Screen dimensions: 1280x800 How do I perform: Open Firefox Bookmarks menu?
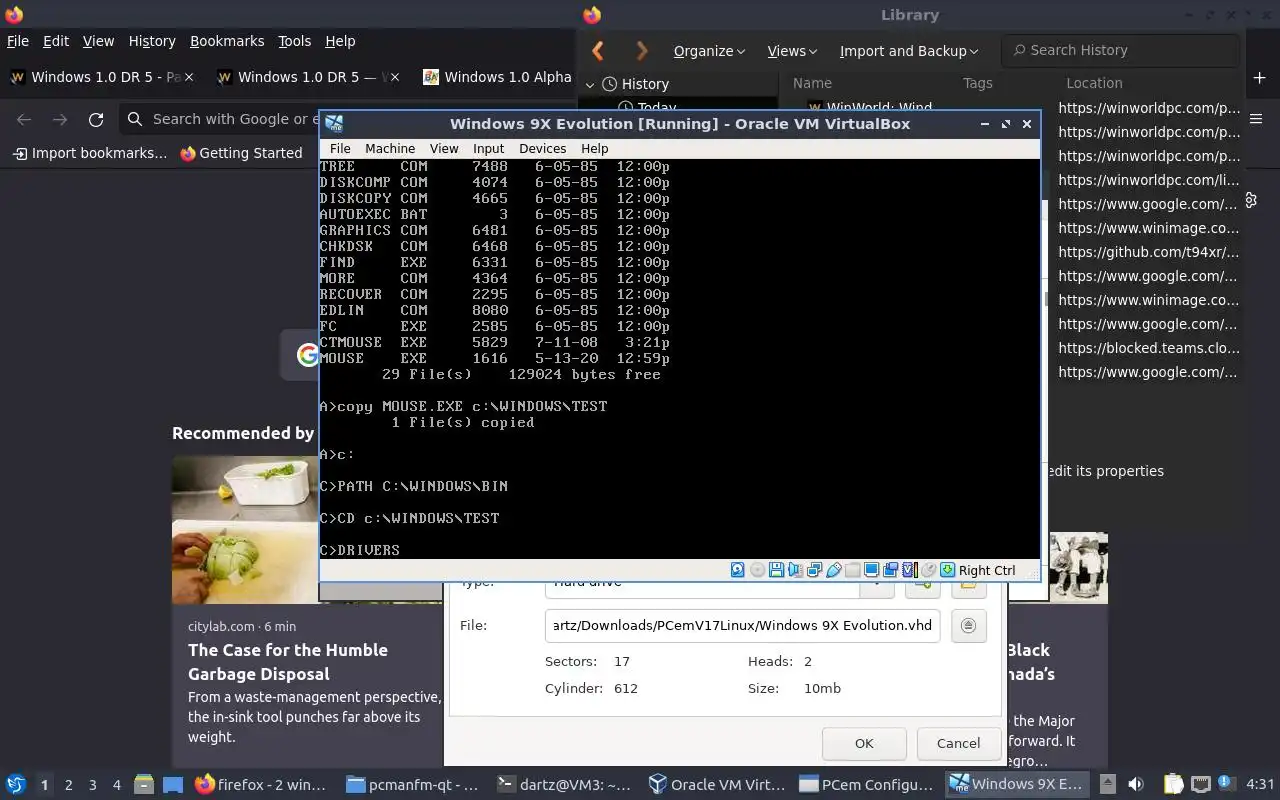point(227,41)
